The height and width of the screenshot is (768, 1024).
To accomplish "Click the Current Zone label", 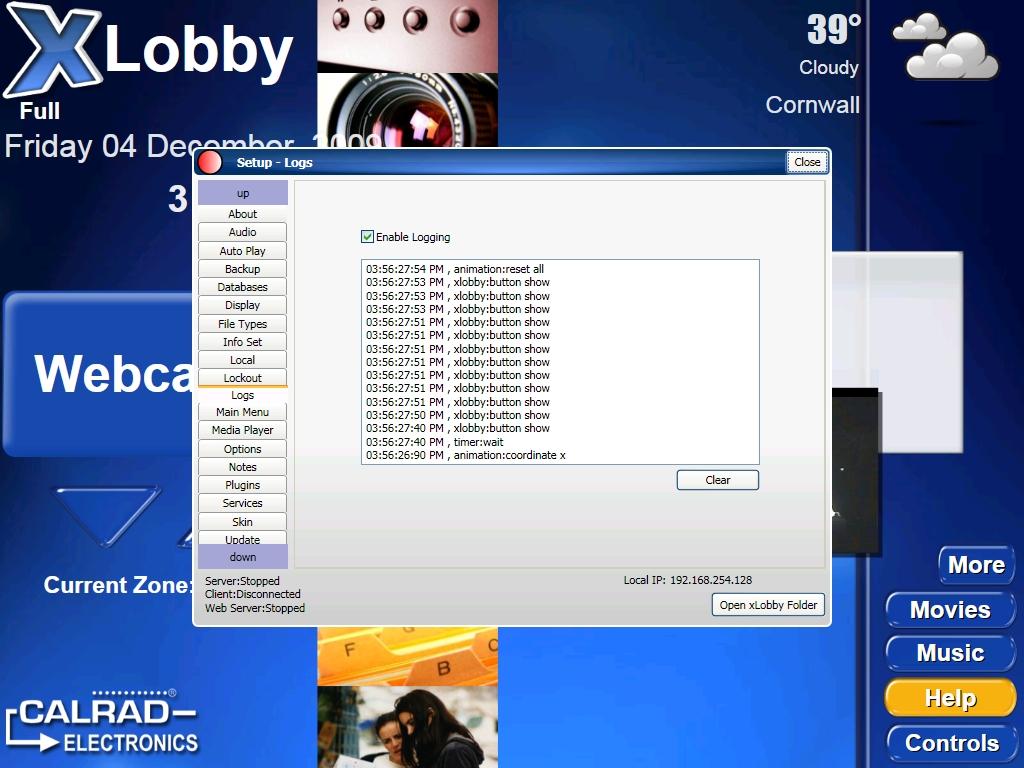I will [118, 585].
